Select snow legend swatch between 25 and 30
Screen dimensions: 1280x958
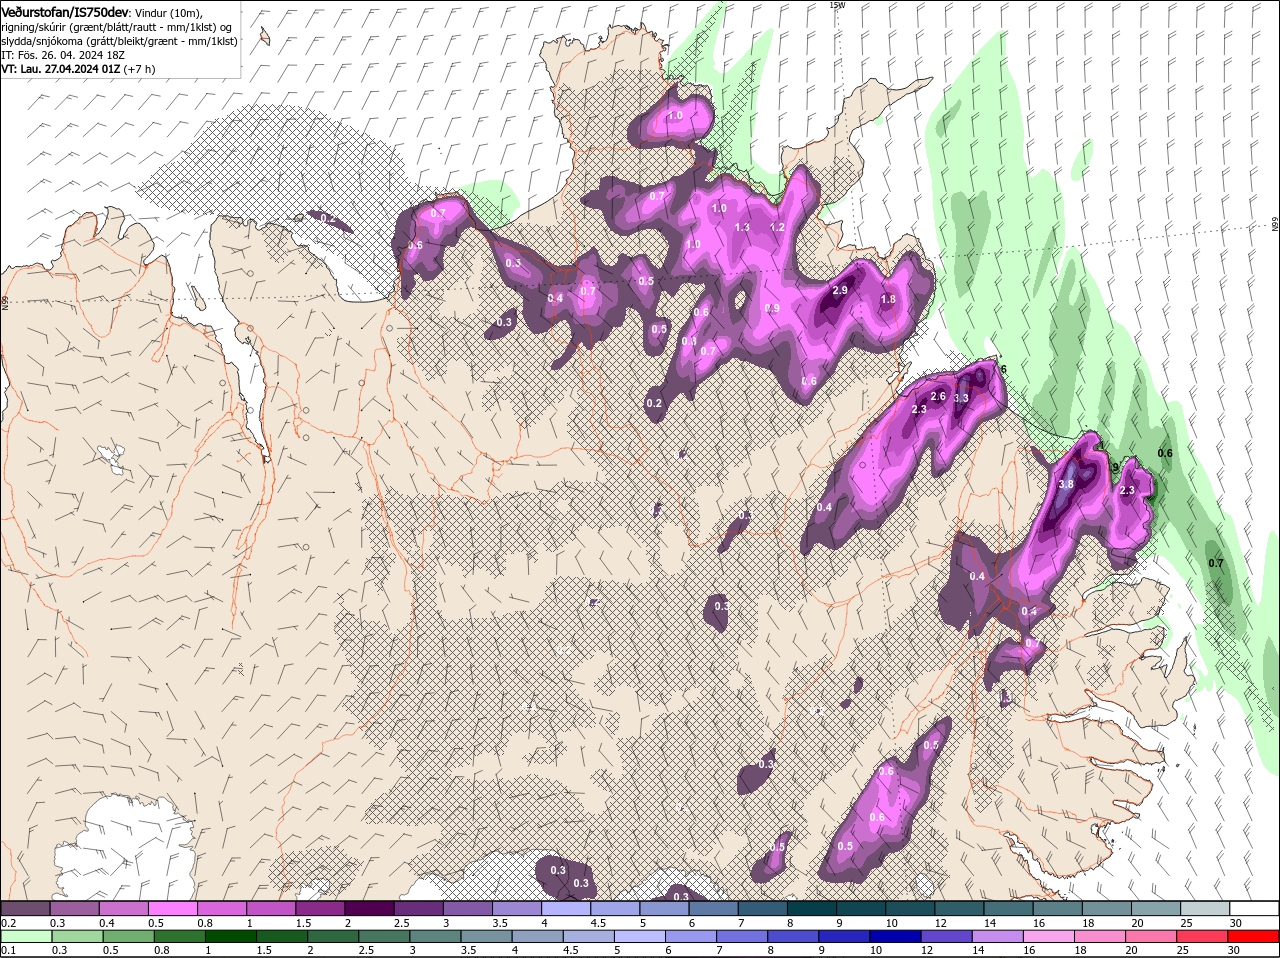[1206, 908]
